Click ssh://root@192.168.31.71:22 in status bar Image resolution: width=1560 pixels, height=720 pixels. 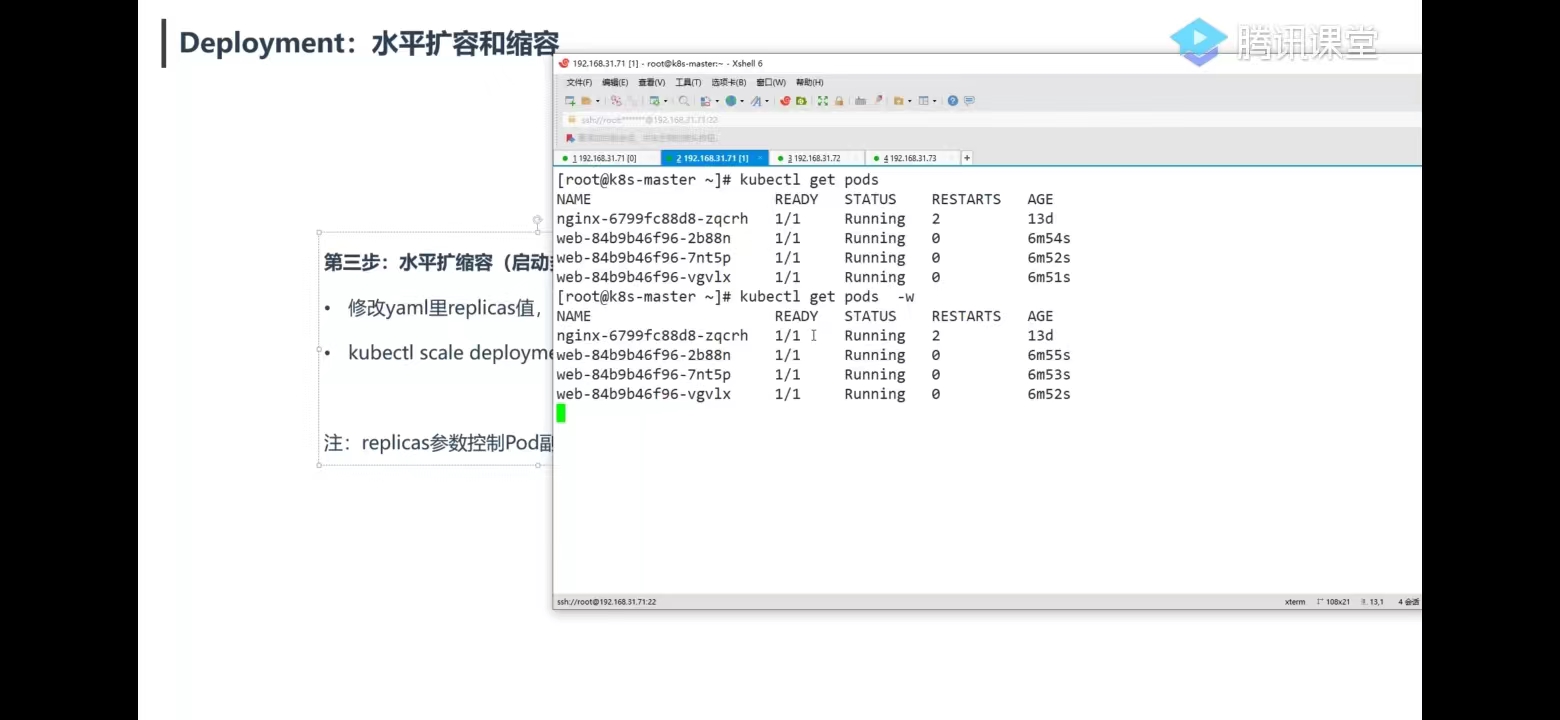606,602
